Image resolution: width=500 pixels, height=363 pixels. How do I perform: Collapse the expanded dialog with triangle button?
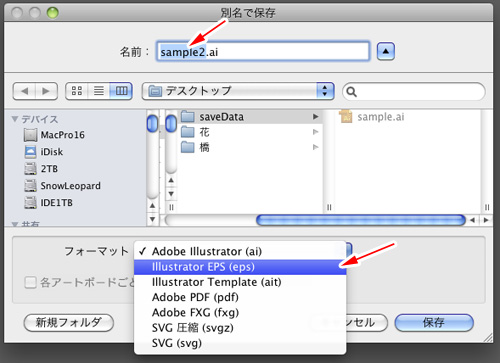click(386, 52)
